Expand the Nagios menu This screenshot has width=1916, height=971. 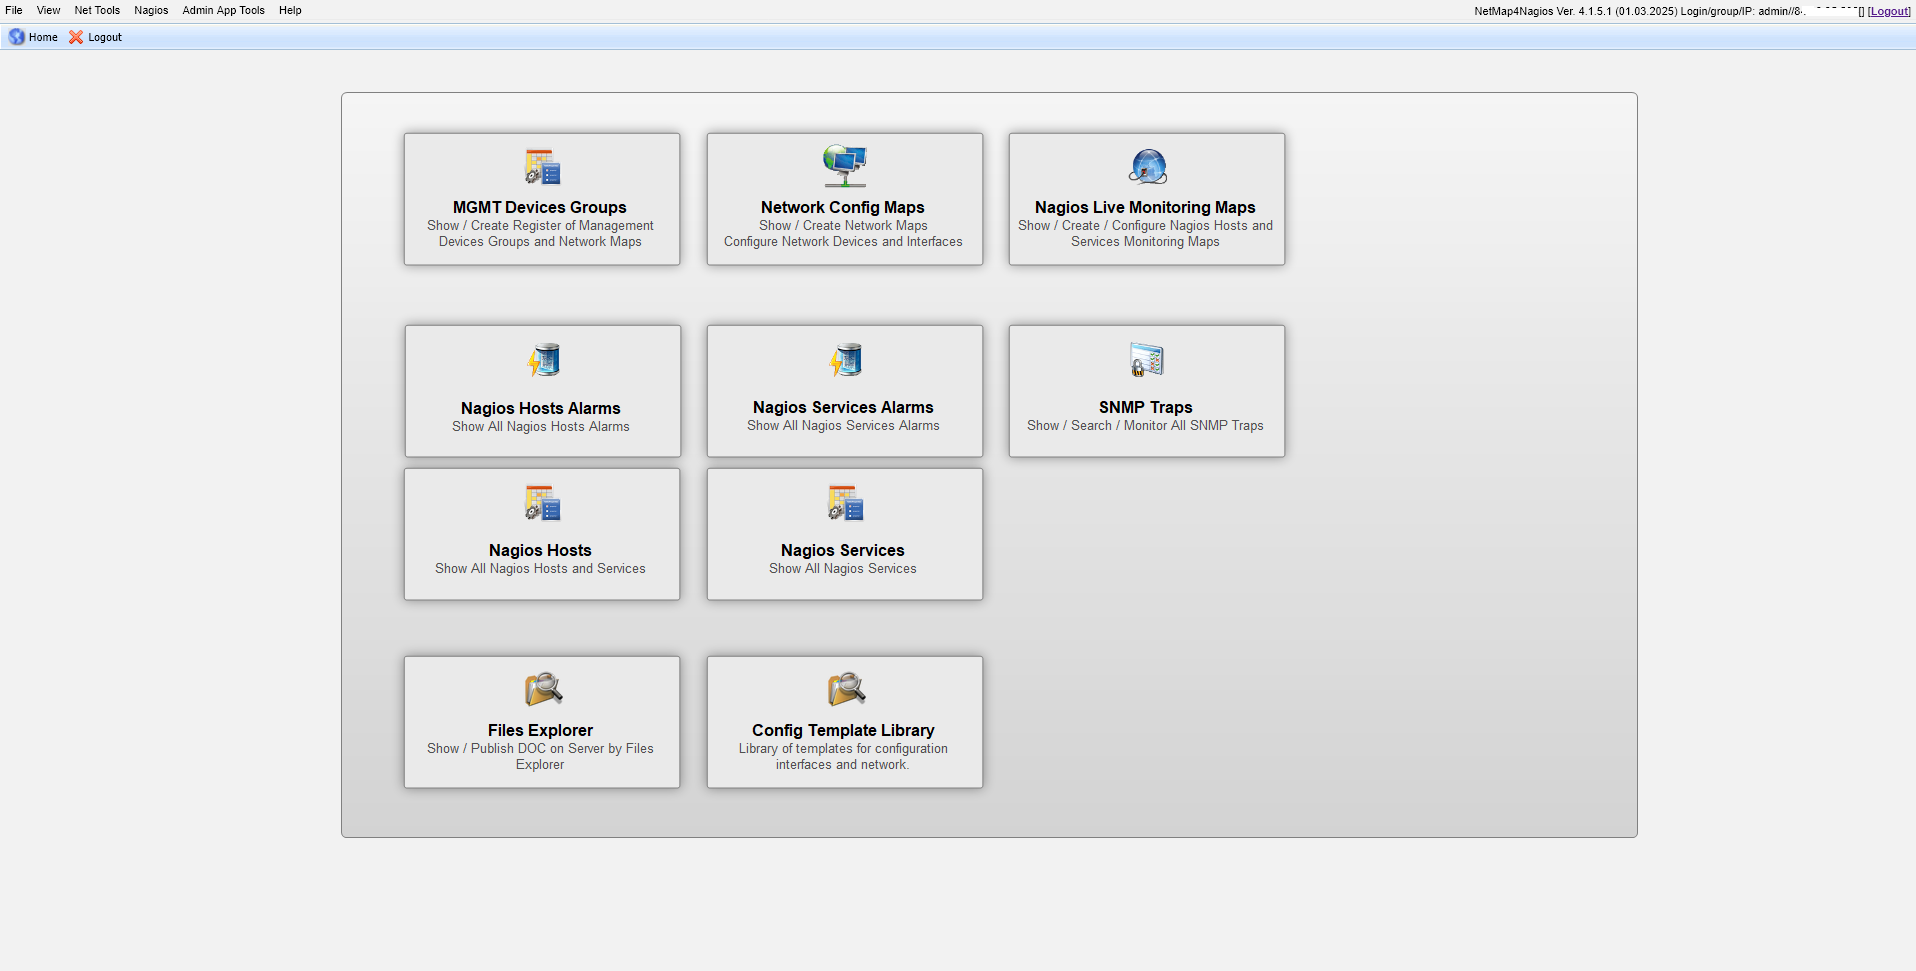(x=151, y=10)
